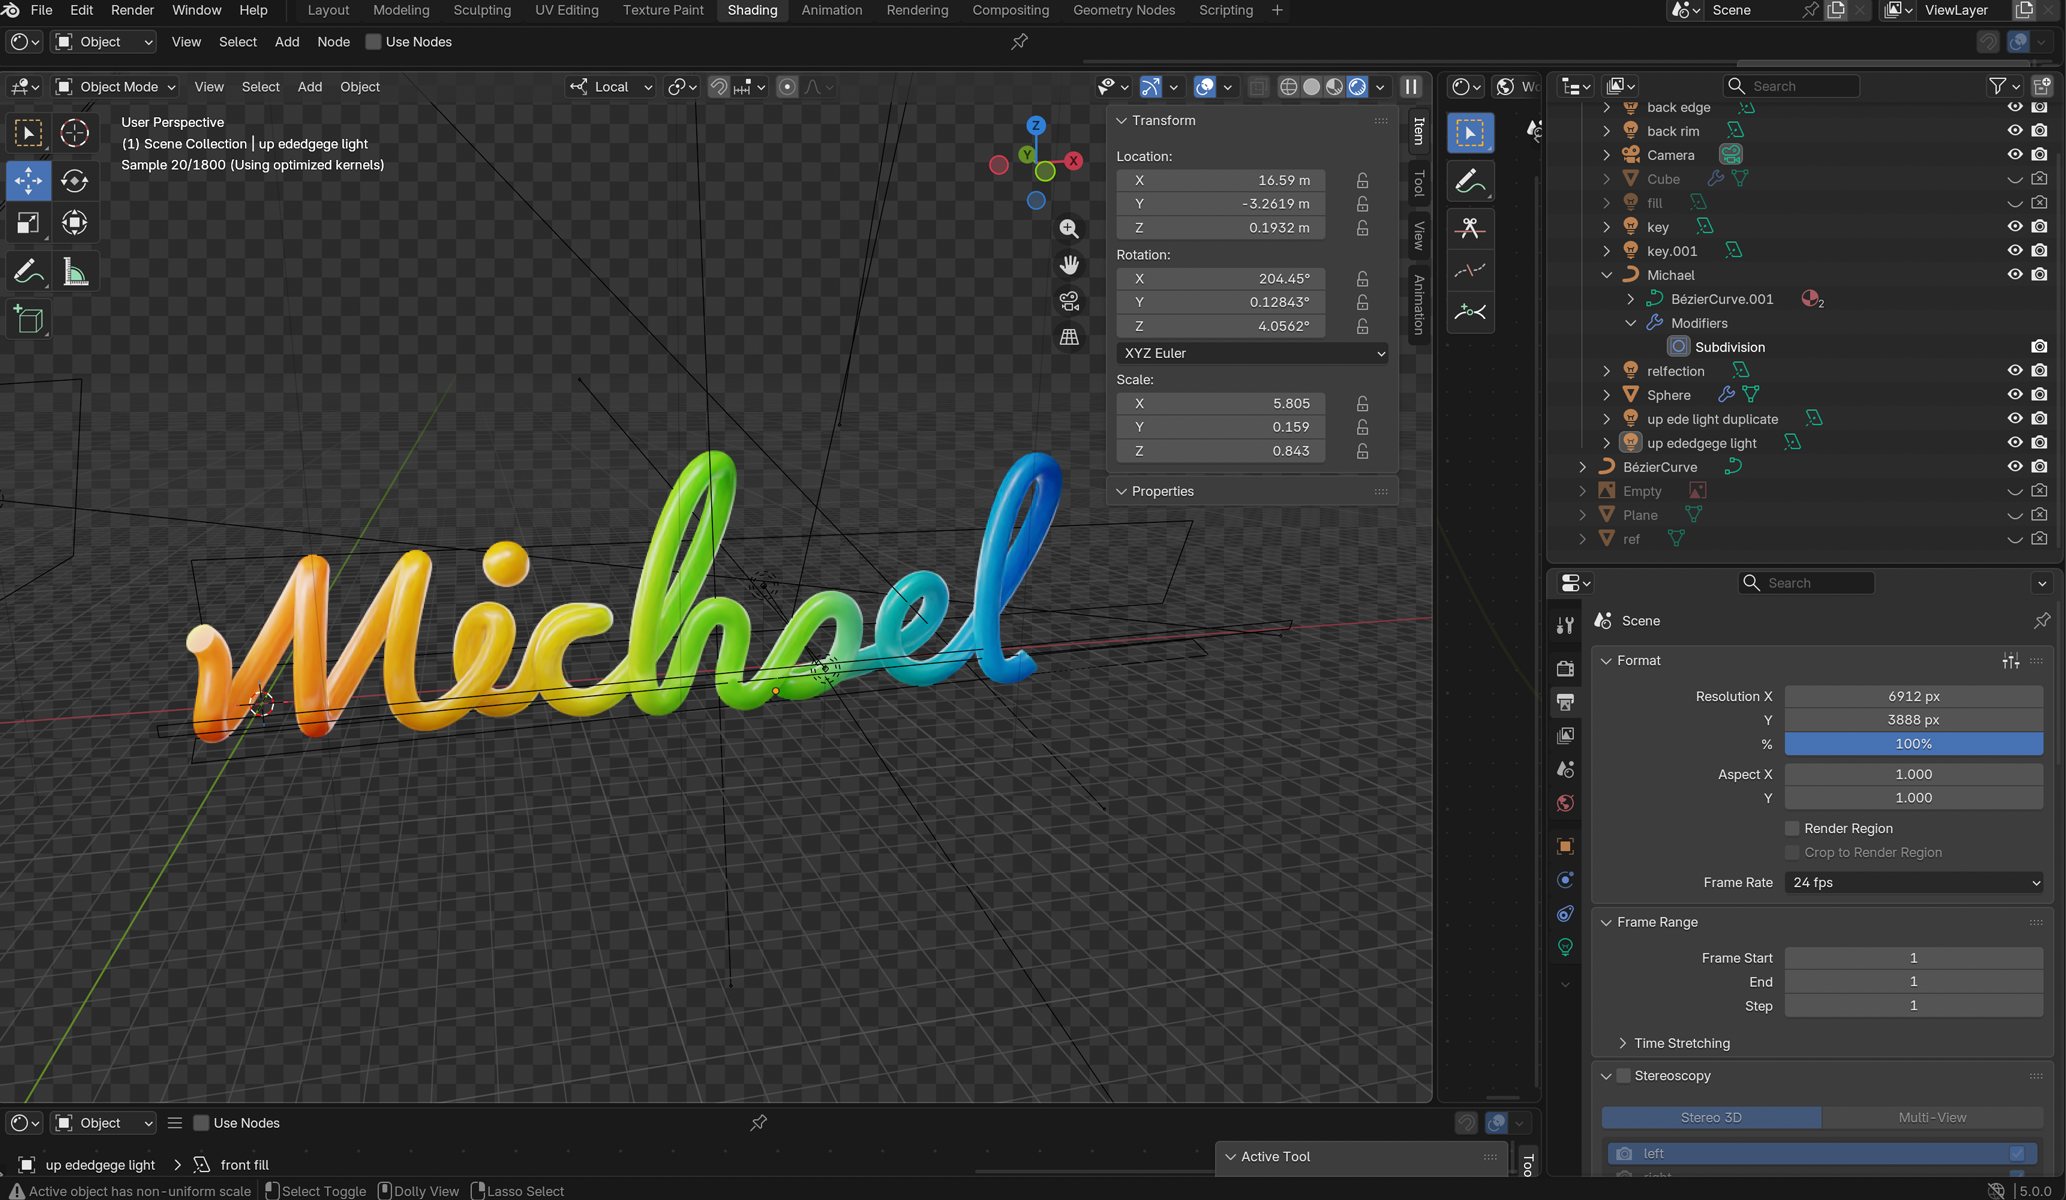2066x1200 pixels.
Task: Collapse the Michael object in the outliner
Action: 1606,275
